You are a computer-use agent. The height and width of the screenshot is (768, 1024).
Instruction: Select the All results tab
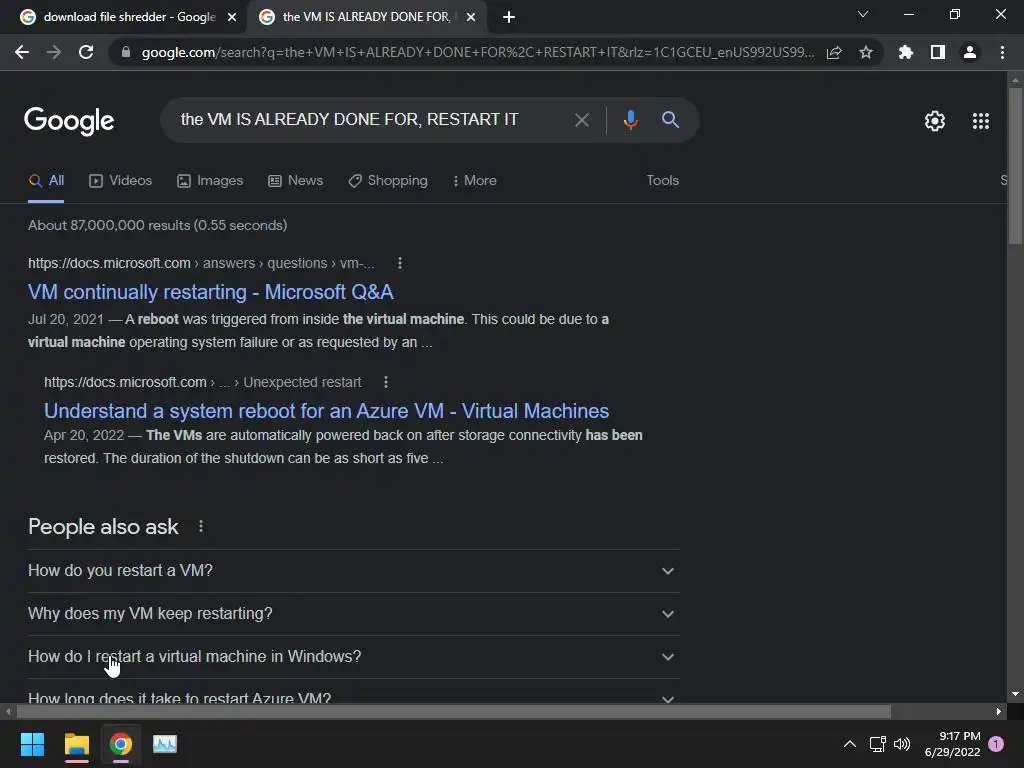point(46,181)
